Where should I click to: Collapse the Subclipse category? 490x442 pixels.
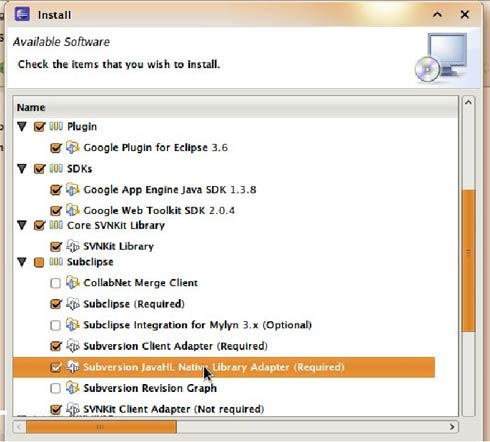coord(22,262)
